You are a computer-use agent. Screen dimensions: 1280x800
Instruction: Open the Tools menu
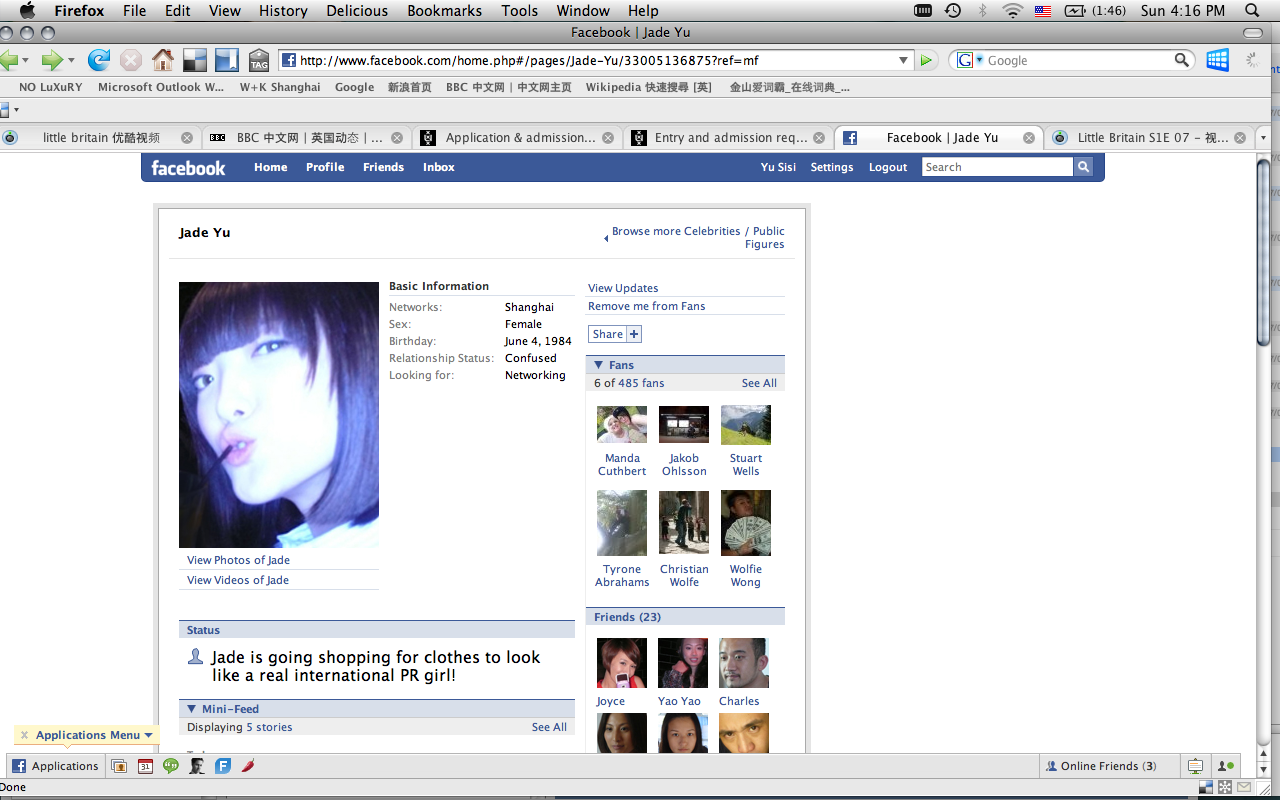519,11
